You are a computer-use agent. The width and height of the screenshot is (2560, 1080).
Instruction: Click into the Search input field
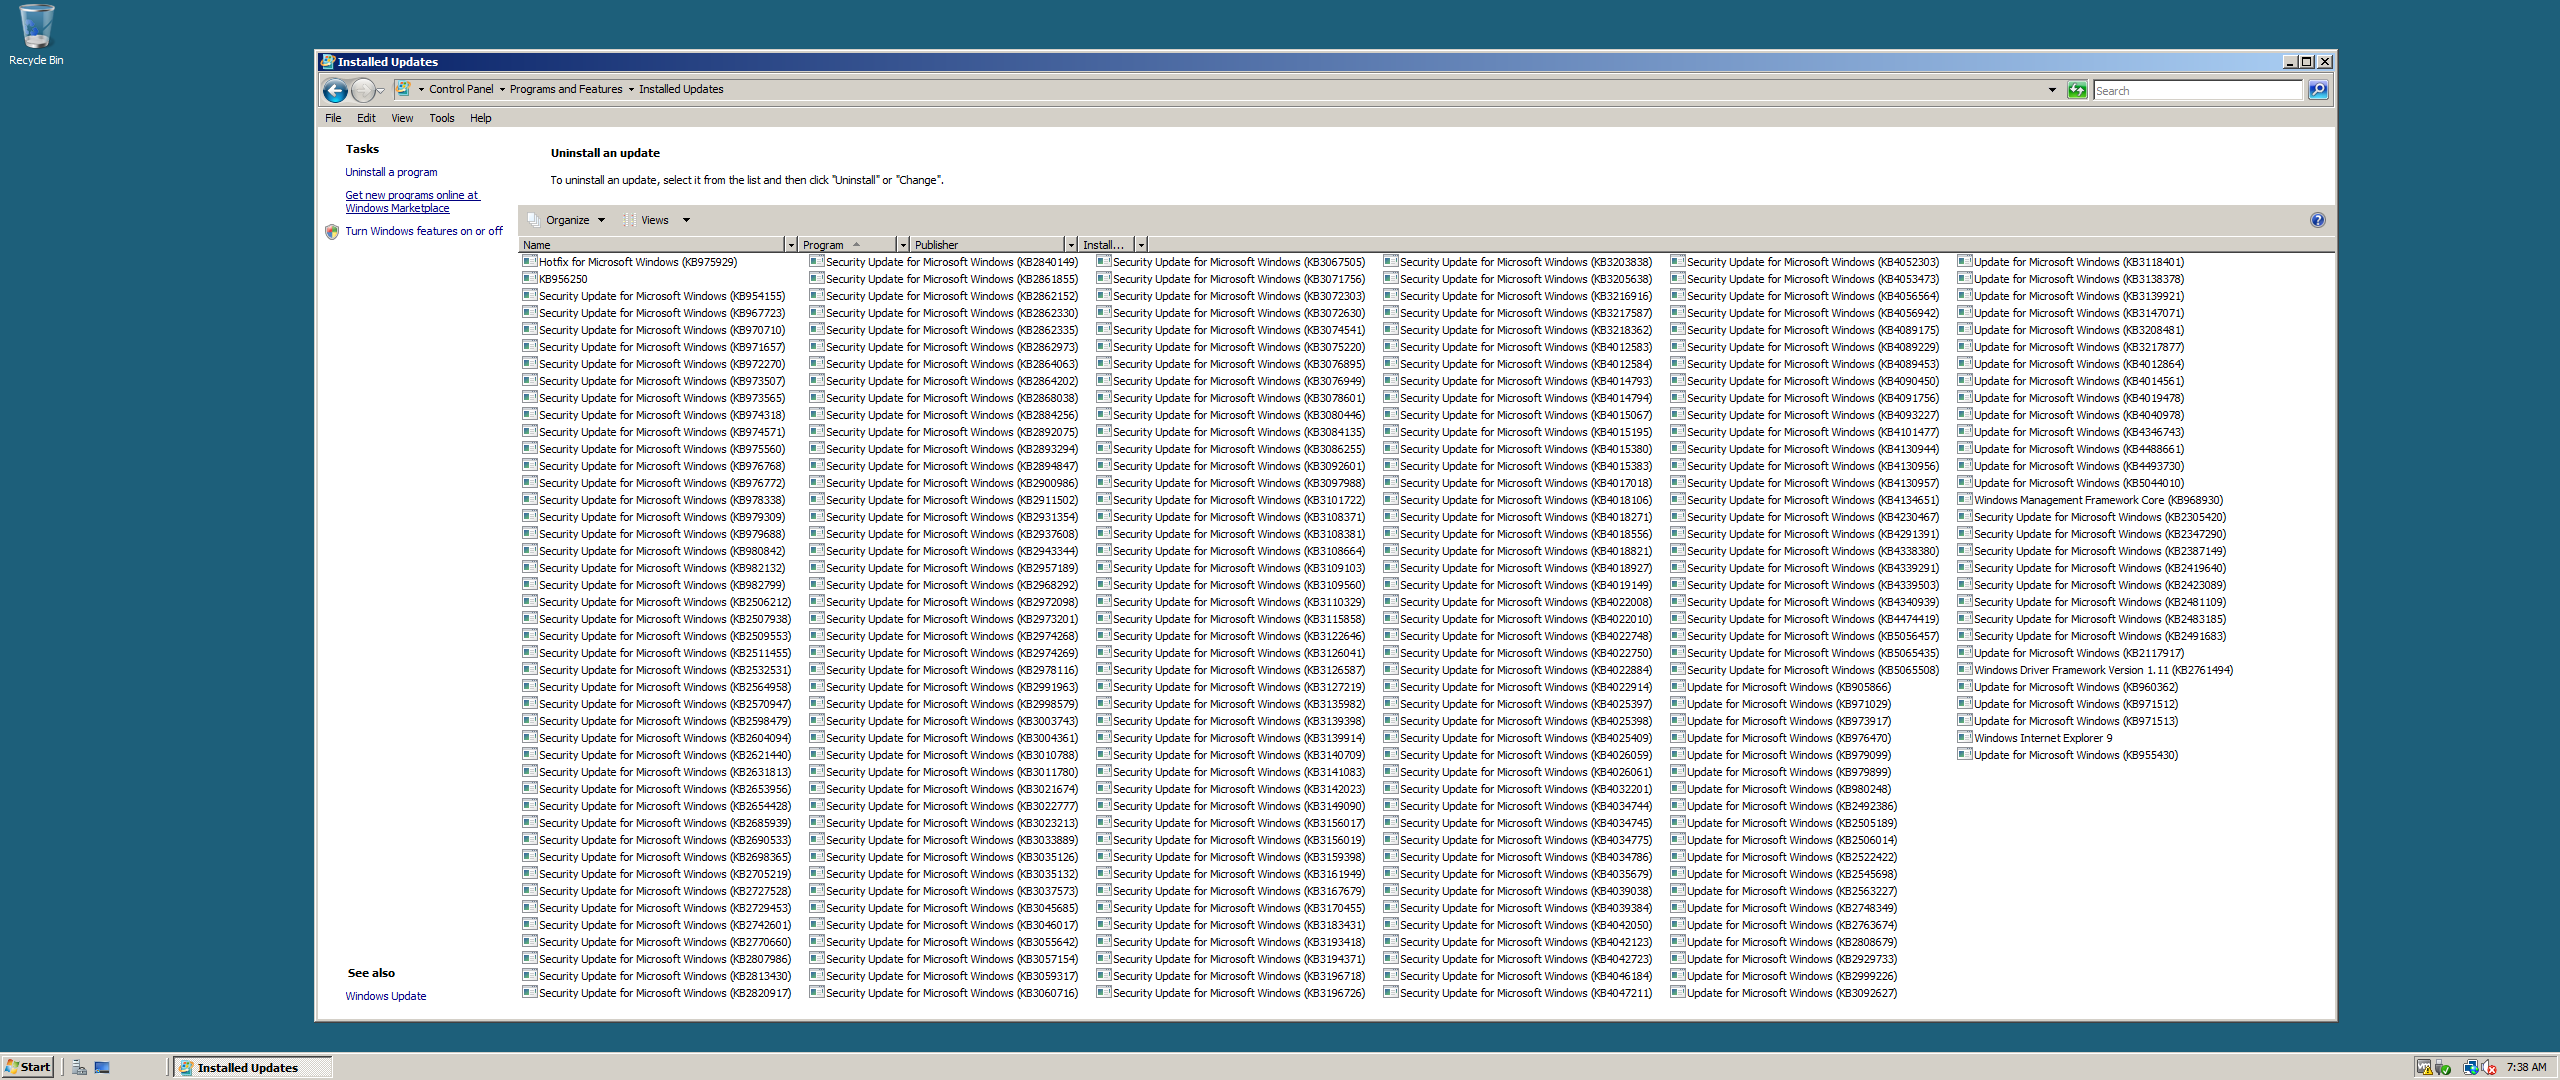click(2197, 90)
